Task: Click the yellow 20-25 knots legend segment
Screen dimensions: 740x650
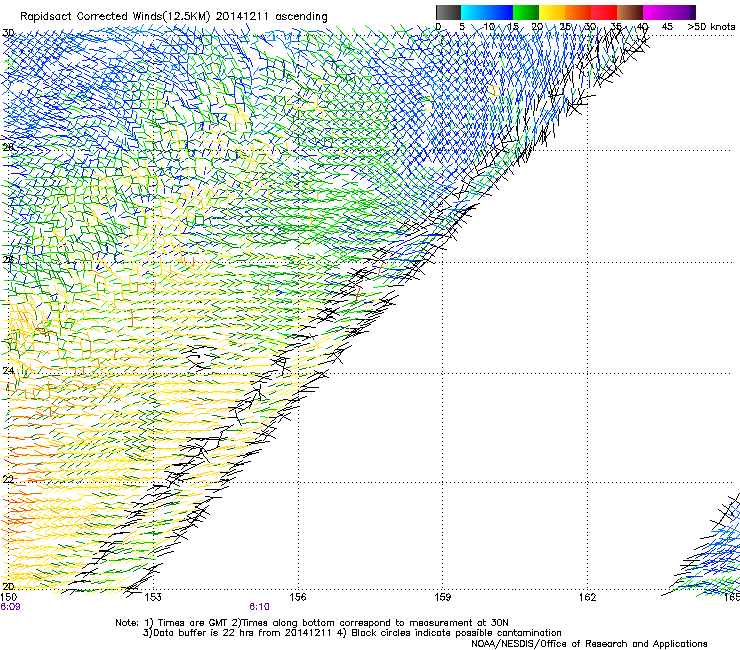Action: pos(552,12)
